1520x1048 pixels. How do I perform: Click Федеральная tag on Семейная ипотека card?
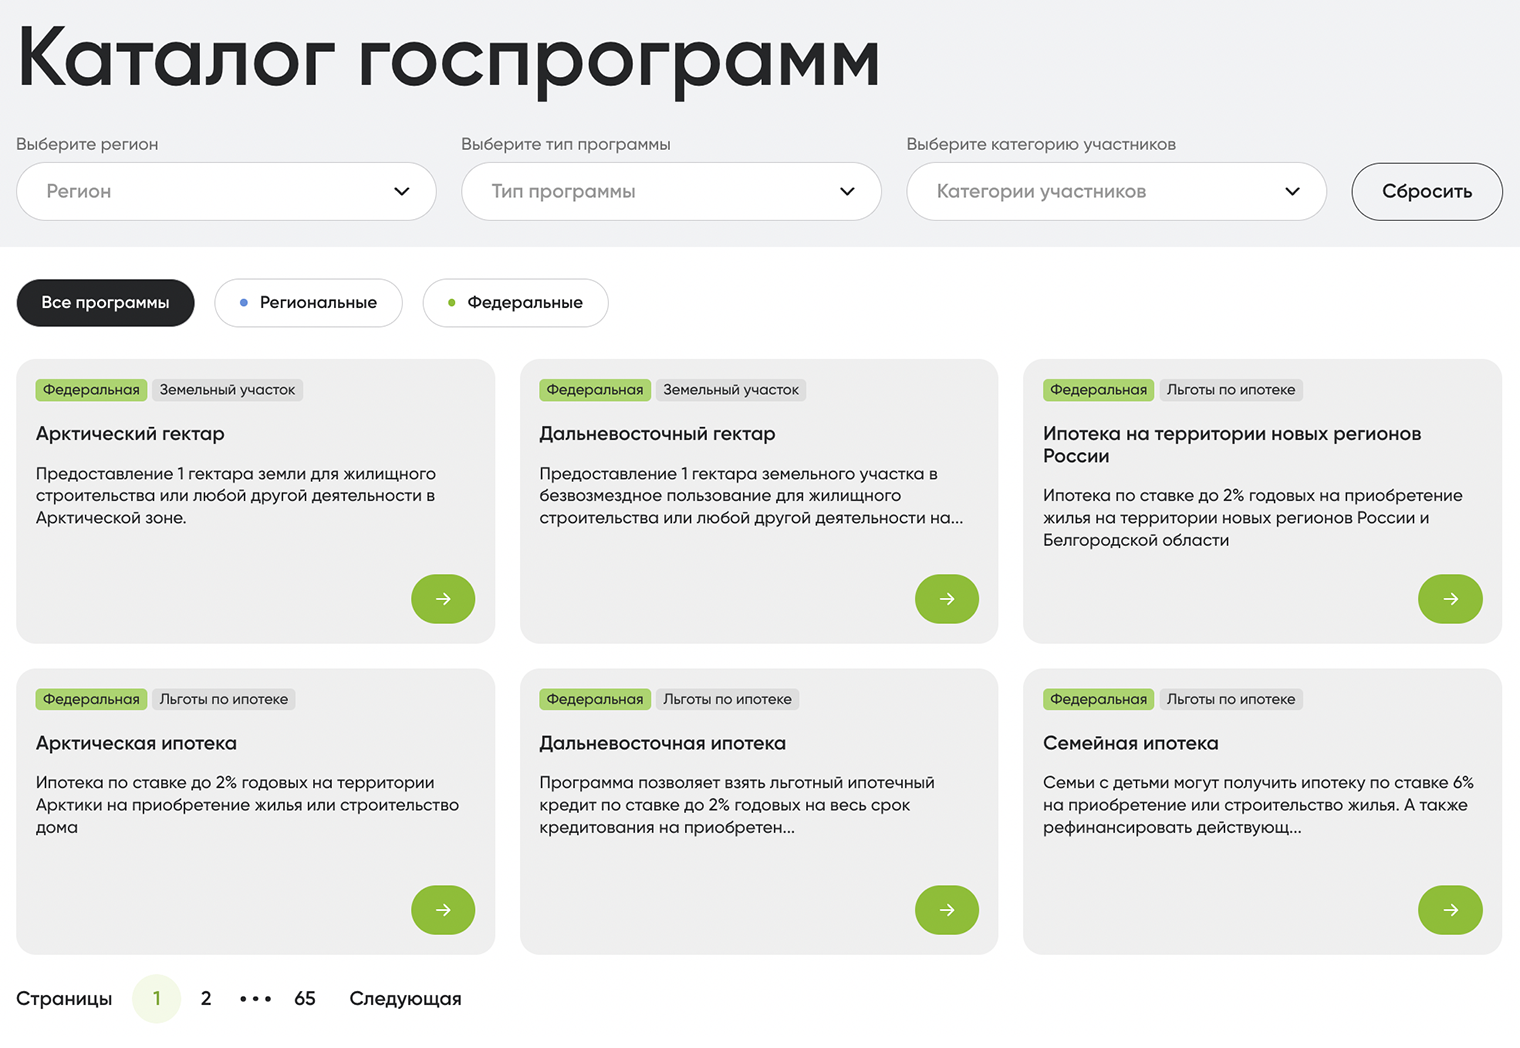point(1098,699)
